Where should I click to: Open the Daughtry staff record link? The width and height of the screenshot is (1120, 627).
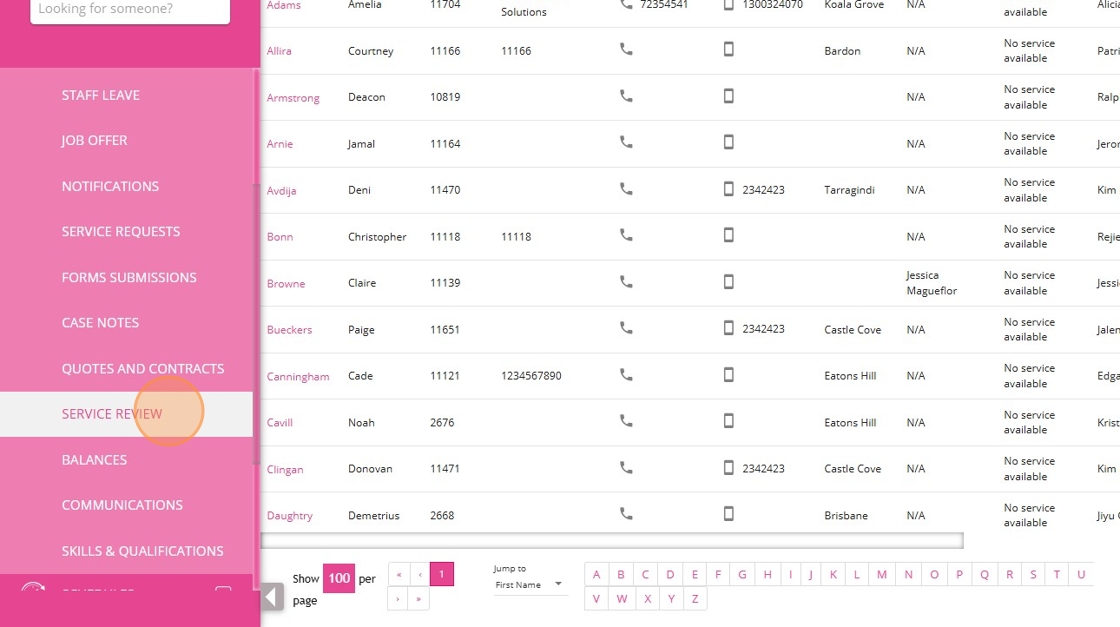point(289,516)
